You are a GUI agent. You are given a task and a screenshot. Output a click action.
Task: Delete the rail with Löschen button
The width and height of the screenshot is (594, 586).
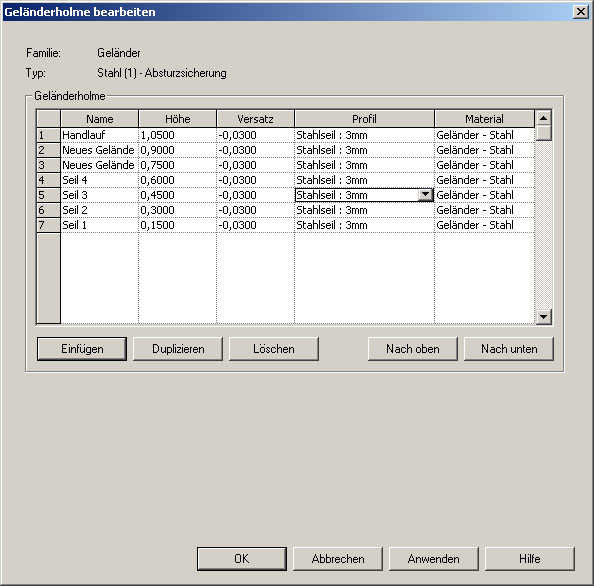click(x=274, y=348)
